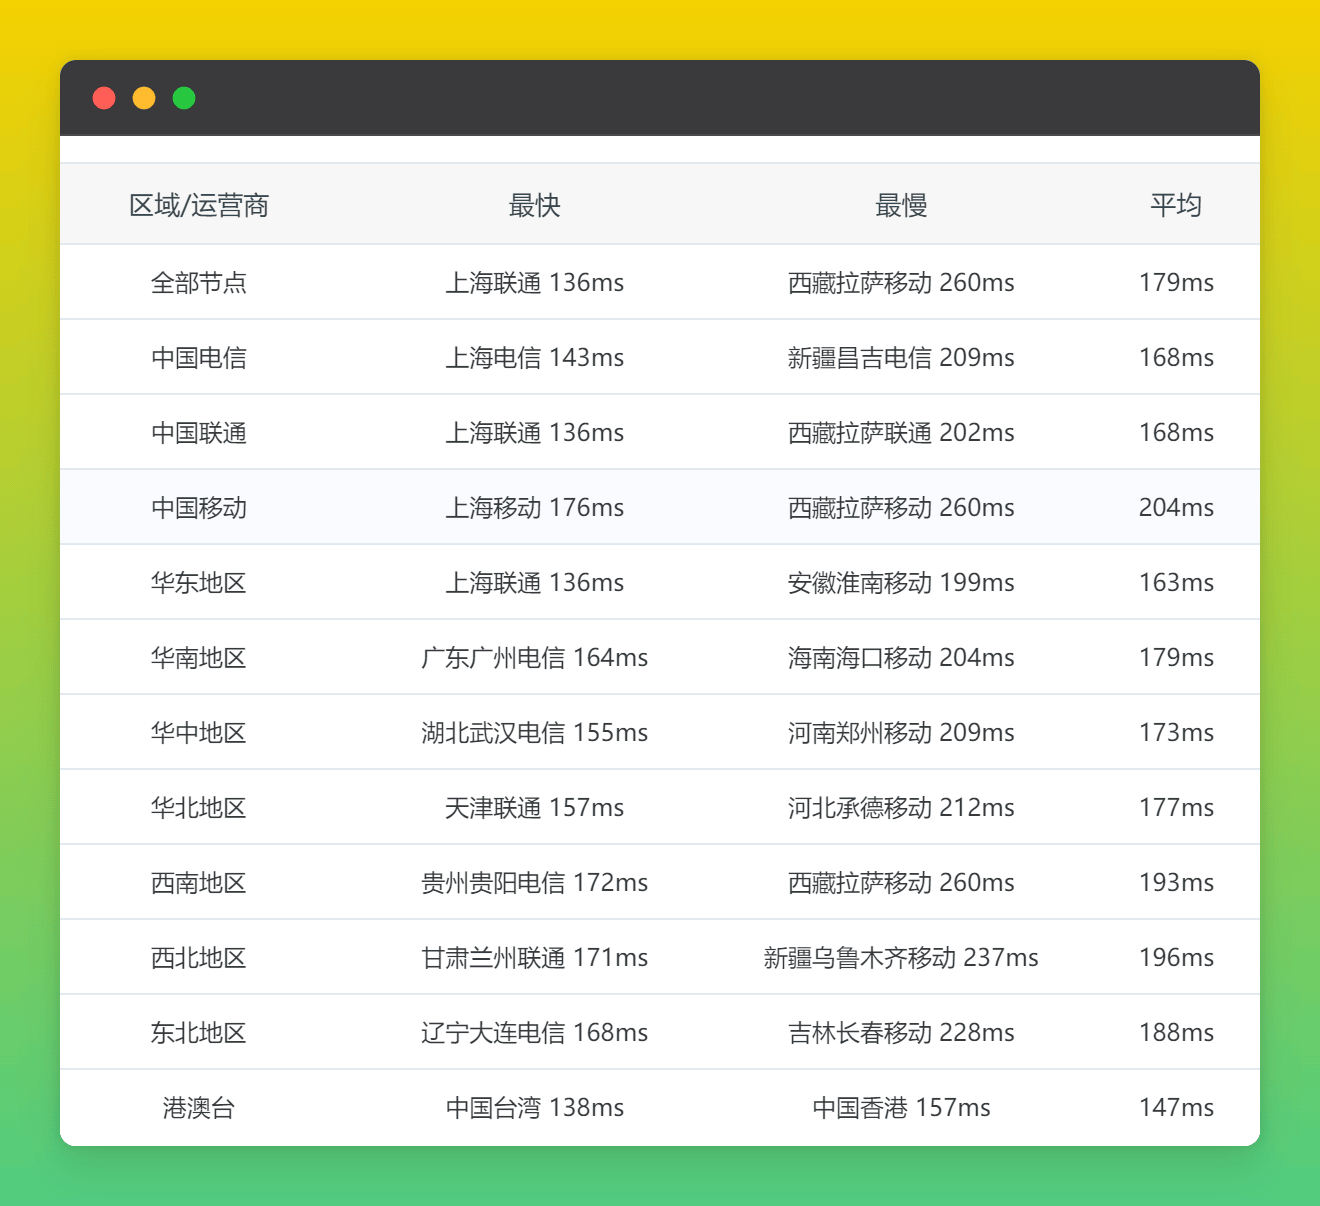Click the 区域/运营商 column header

[x=199, y=205]
